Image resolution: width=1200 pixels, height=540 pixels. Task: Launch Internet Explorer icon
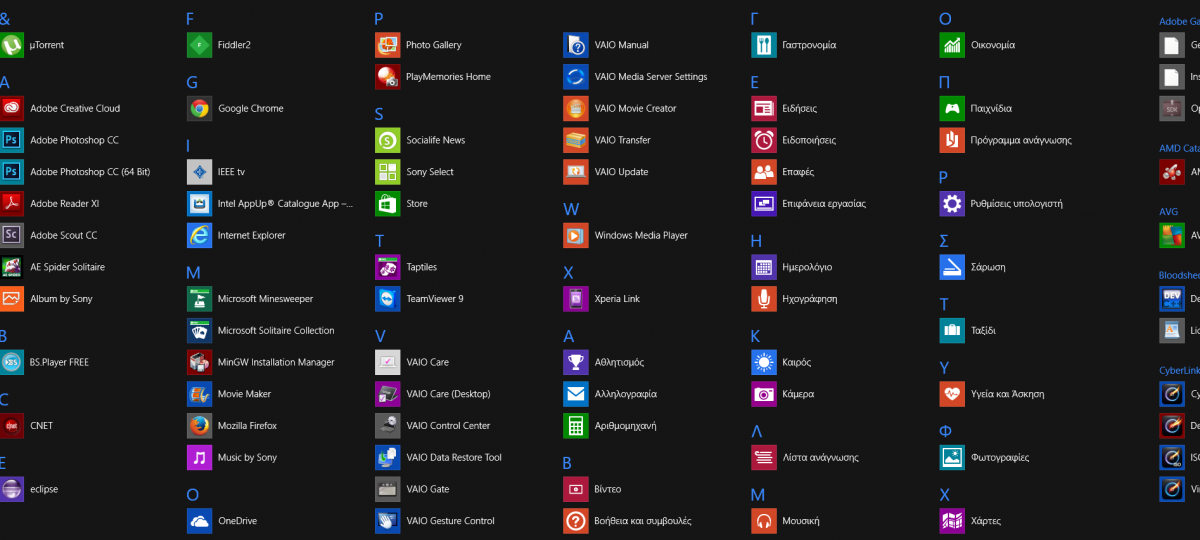(x=200, y=235)
